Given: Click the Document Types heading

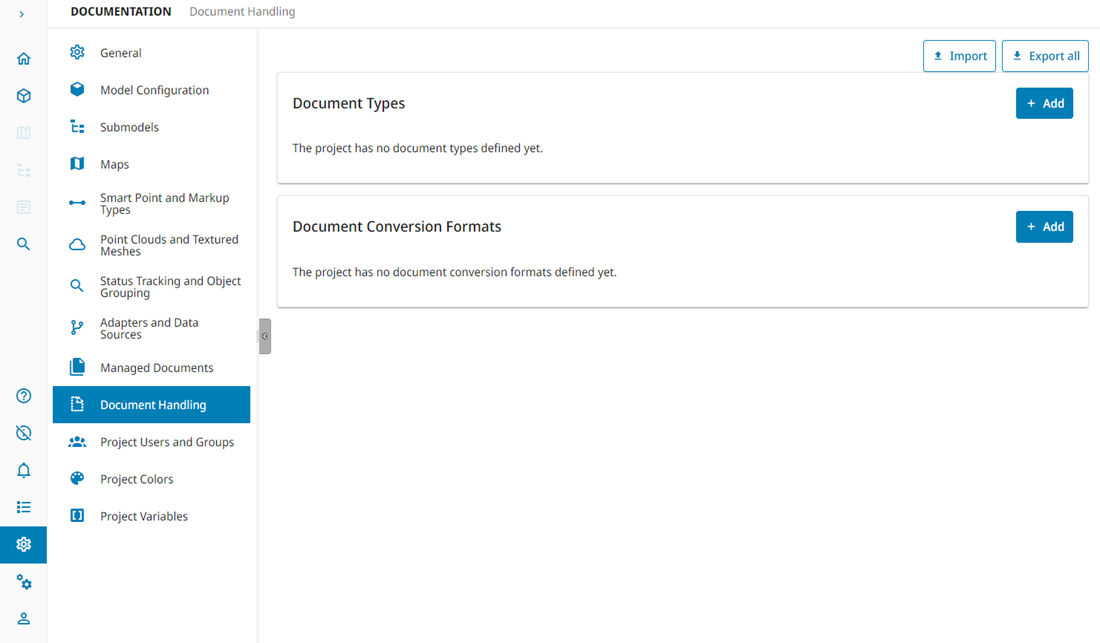Looking at the screenshot, I should tap(349, 103).
